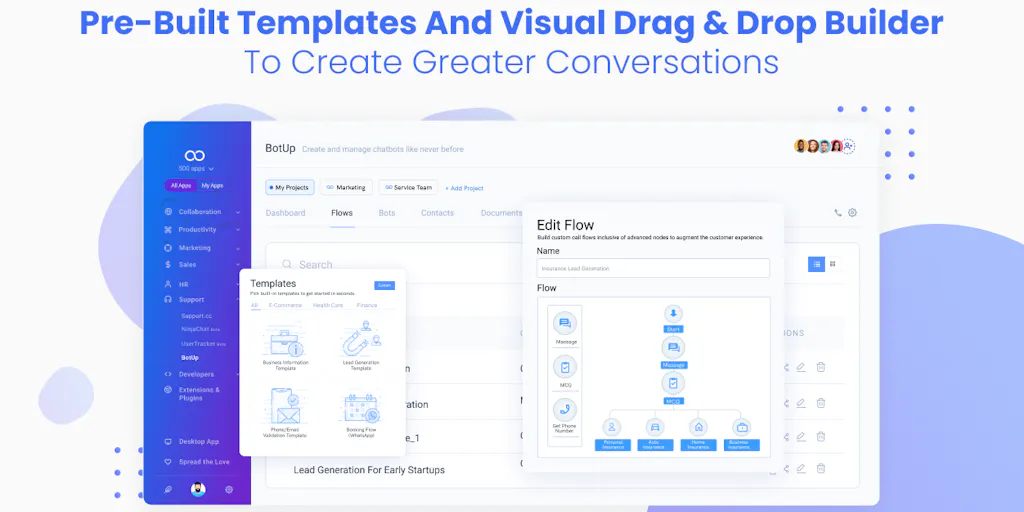Open the Bots tab
The width and height of the screenshot is (1024, 512).
click(x=387, y=213)
